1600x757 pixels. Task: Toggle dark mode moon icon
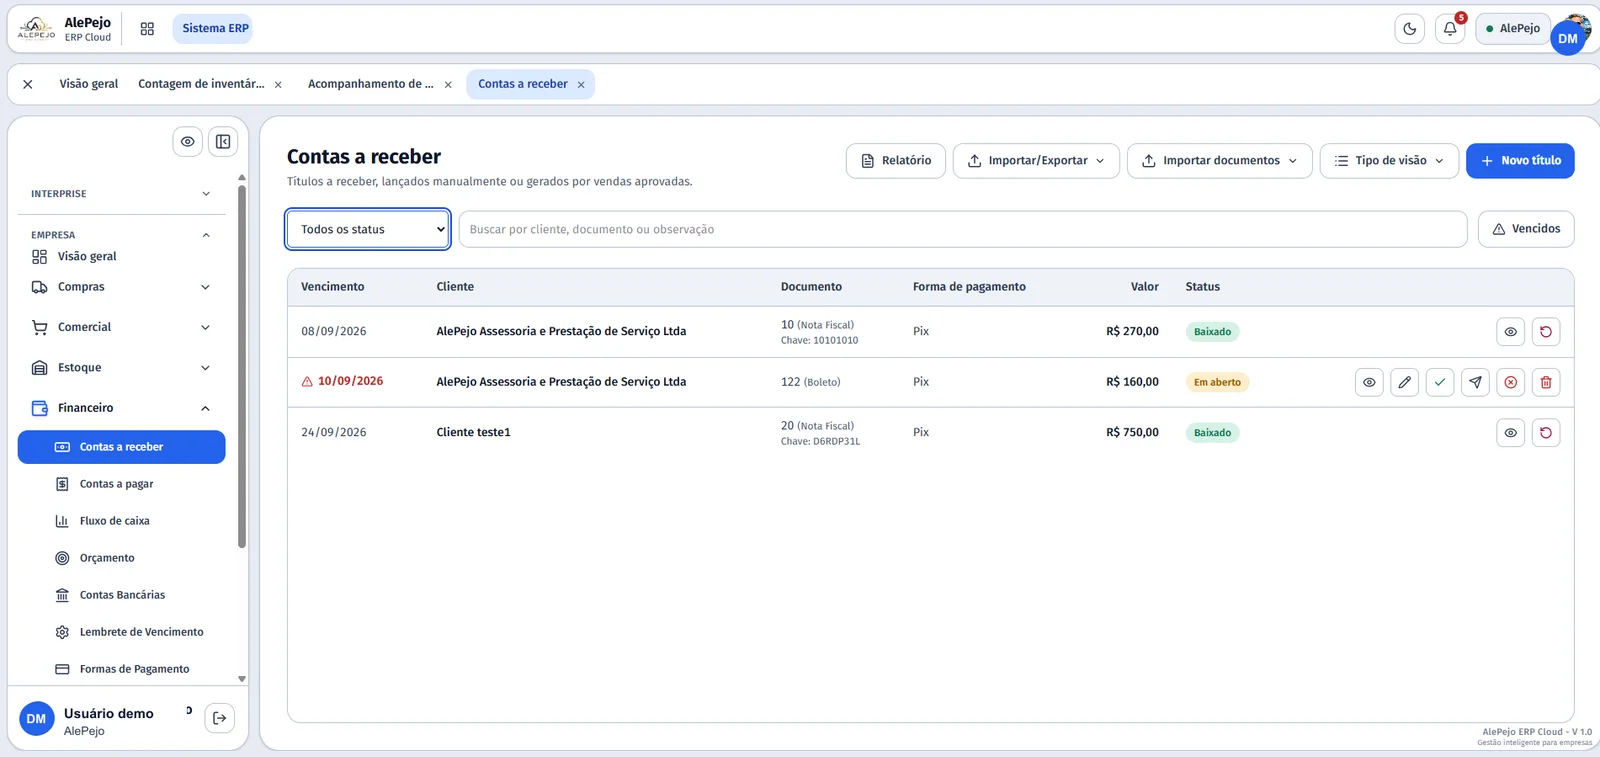click(x=1410, y=29)
